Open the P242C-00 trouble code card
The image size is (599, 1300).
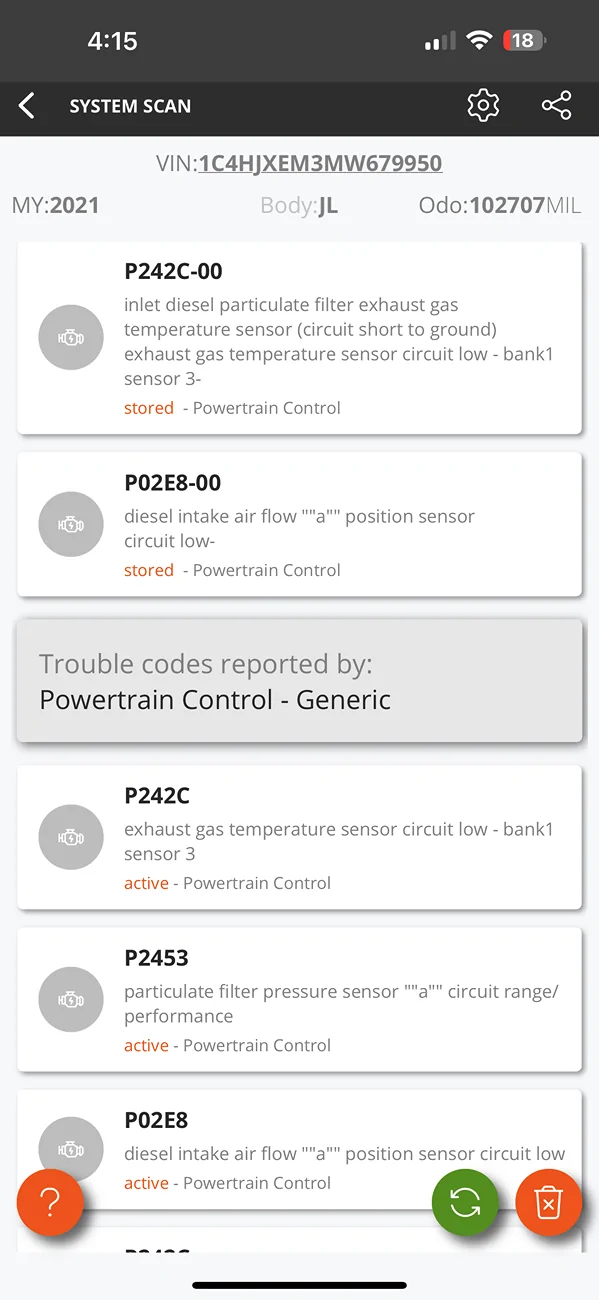(300, 338)
